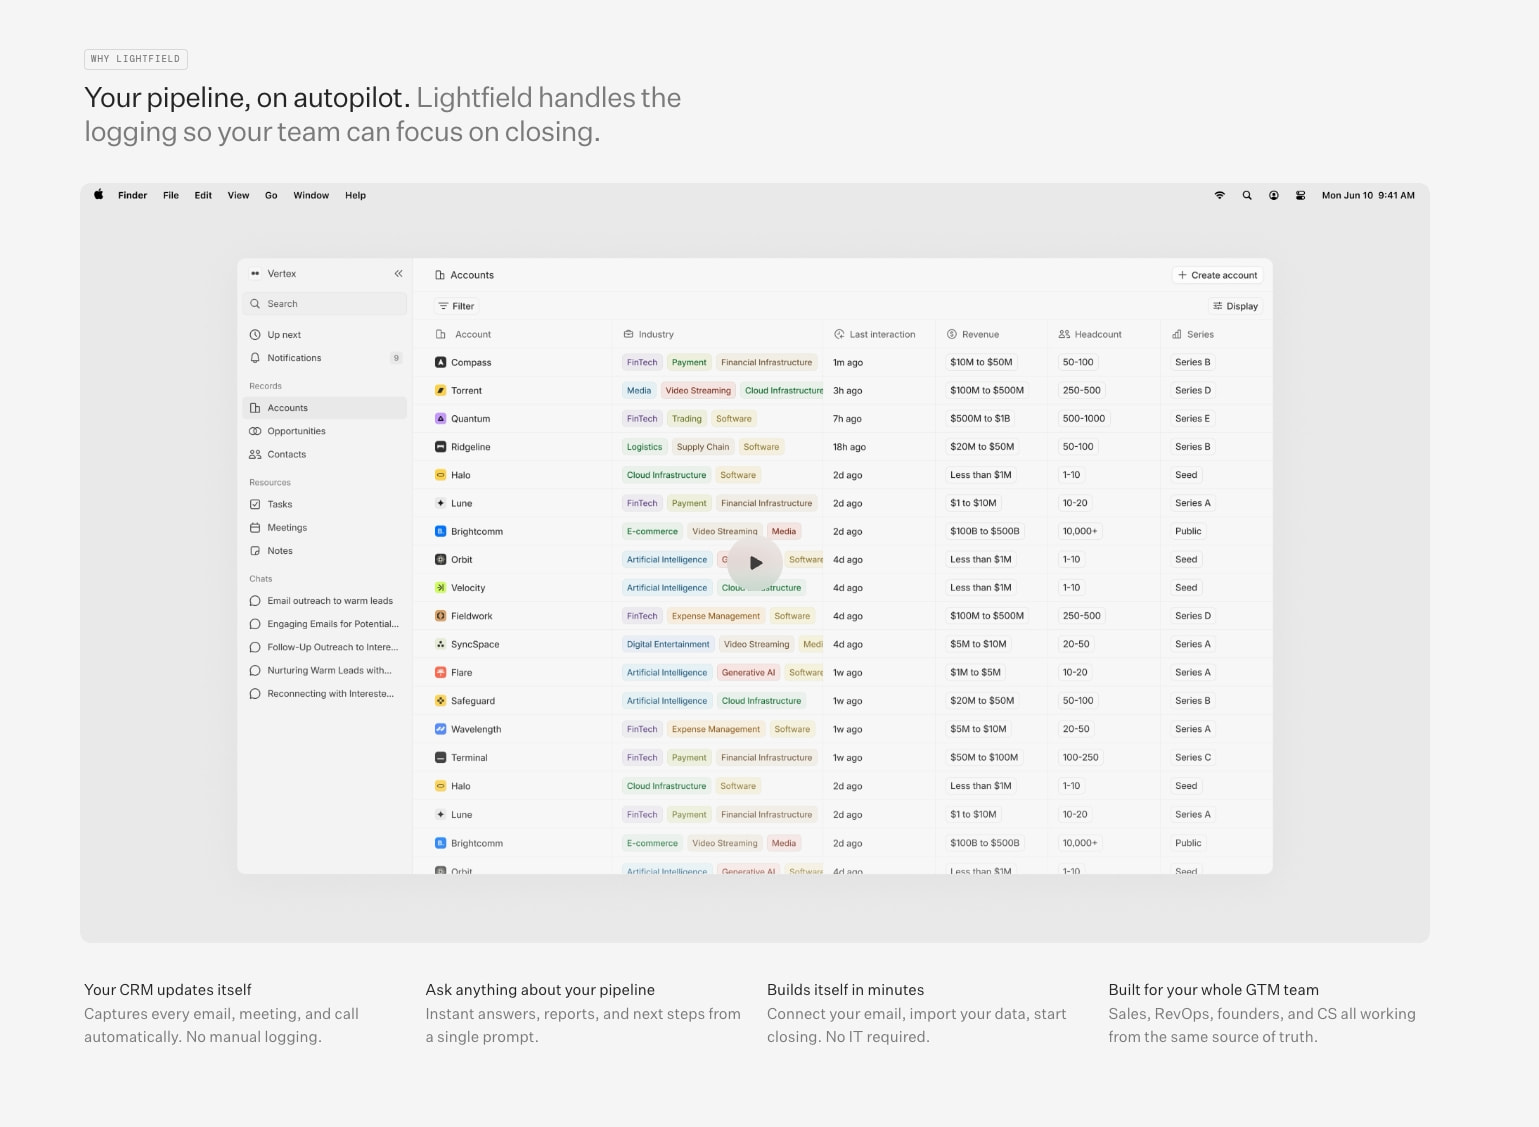This screenshot has width=1539, height=1127.
Task: Click the Wi-Fi status icon
Action: click(x=1219, y=195)
